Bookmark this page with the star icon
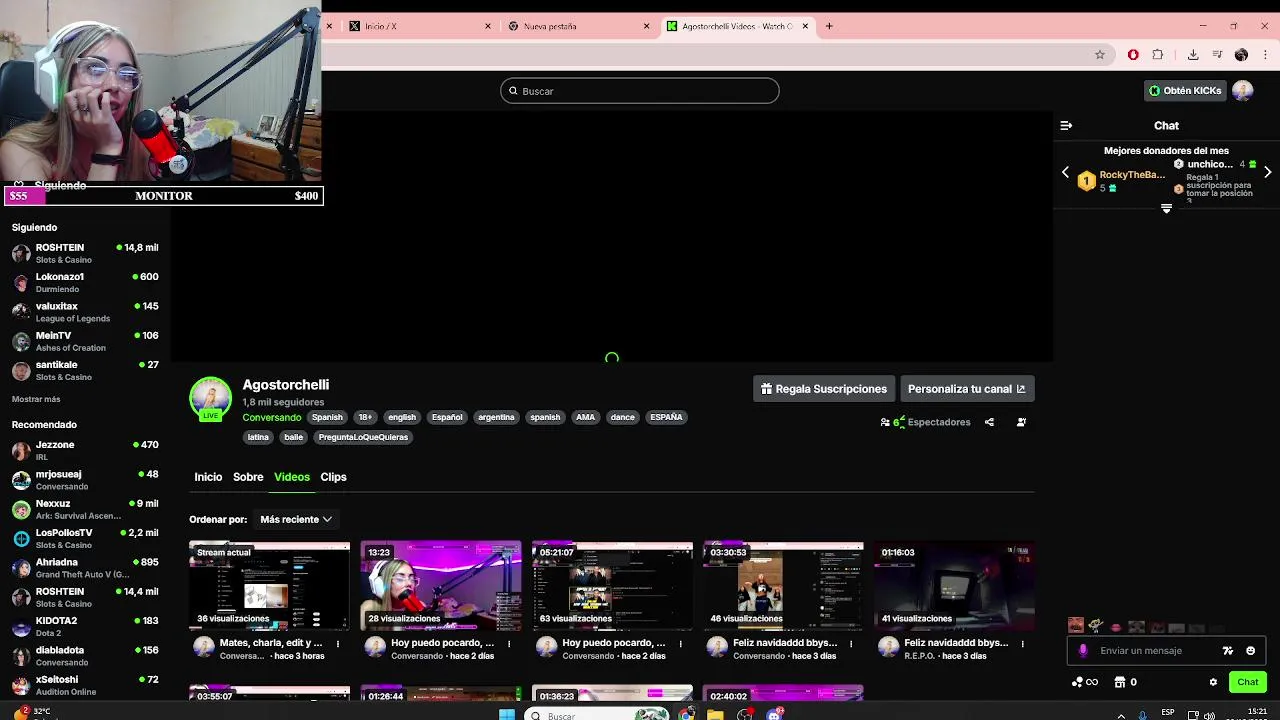Viewport: 1280px width, 720px height. [1100, 55]
